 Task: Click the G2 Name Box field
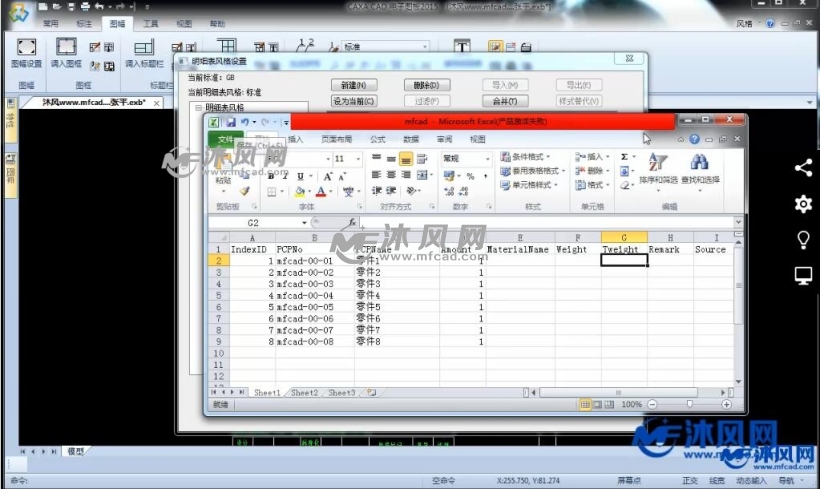pos(253,223)
